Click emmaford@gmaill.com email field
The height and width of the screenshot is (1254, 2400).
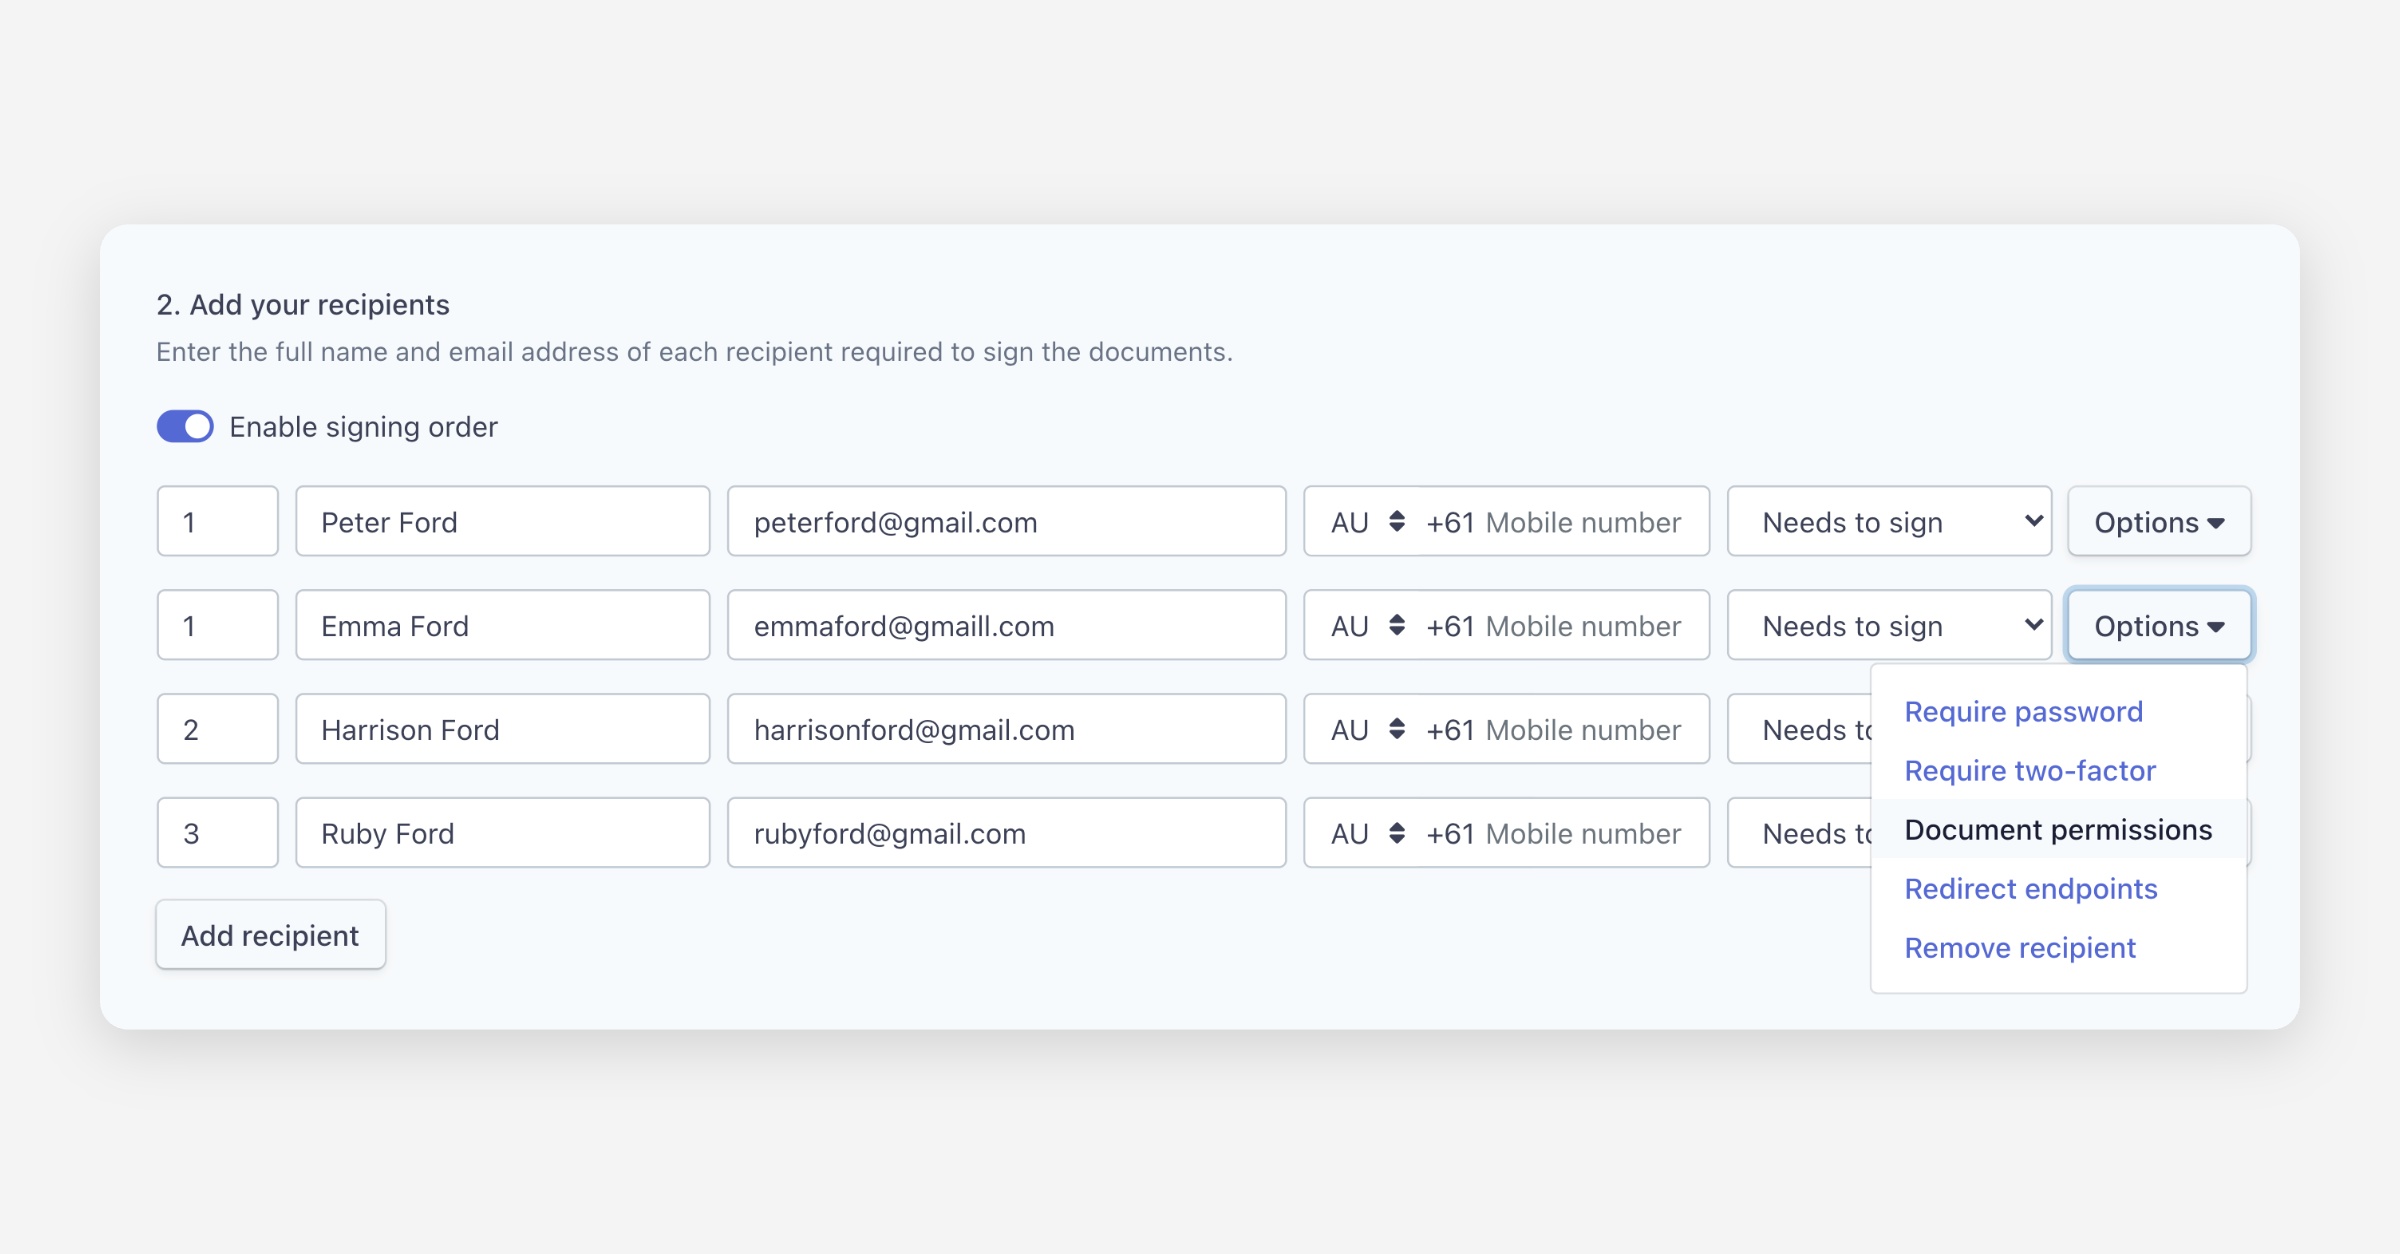click(1005, 626)
